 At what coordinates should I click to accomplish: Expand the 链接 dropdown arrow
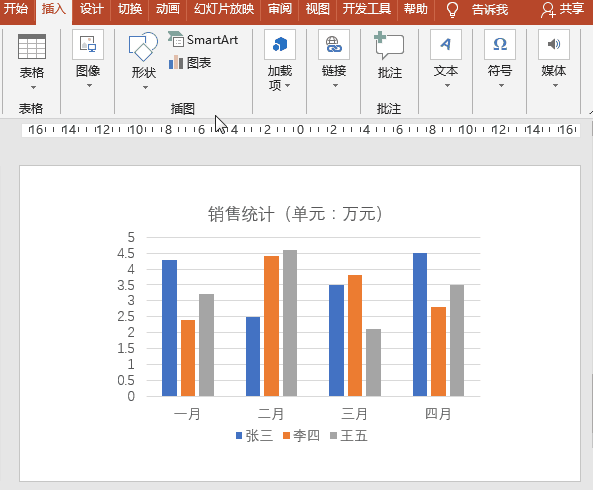[335, 86]
